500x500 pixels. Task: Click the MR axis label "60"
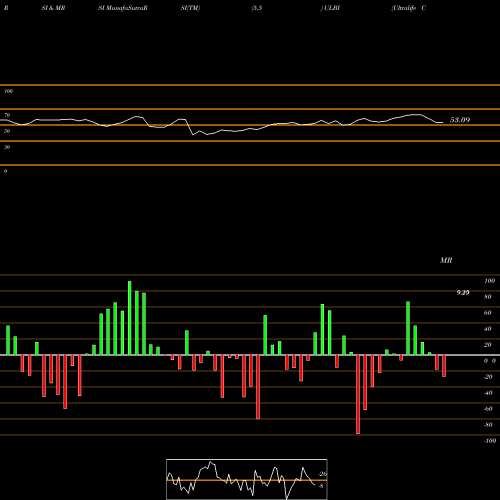488,313
